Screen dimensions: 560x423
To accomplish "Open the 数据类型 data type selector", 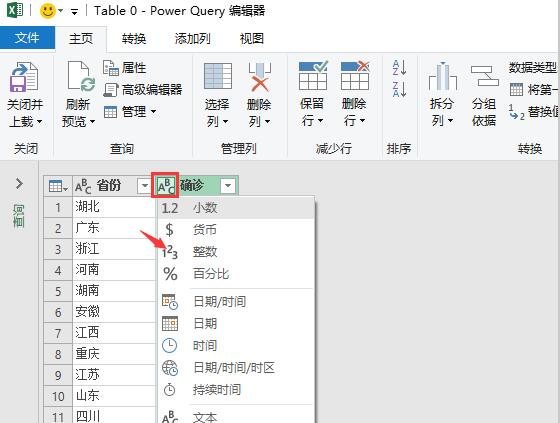I will coord(533,67).
